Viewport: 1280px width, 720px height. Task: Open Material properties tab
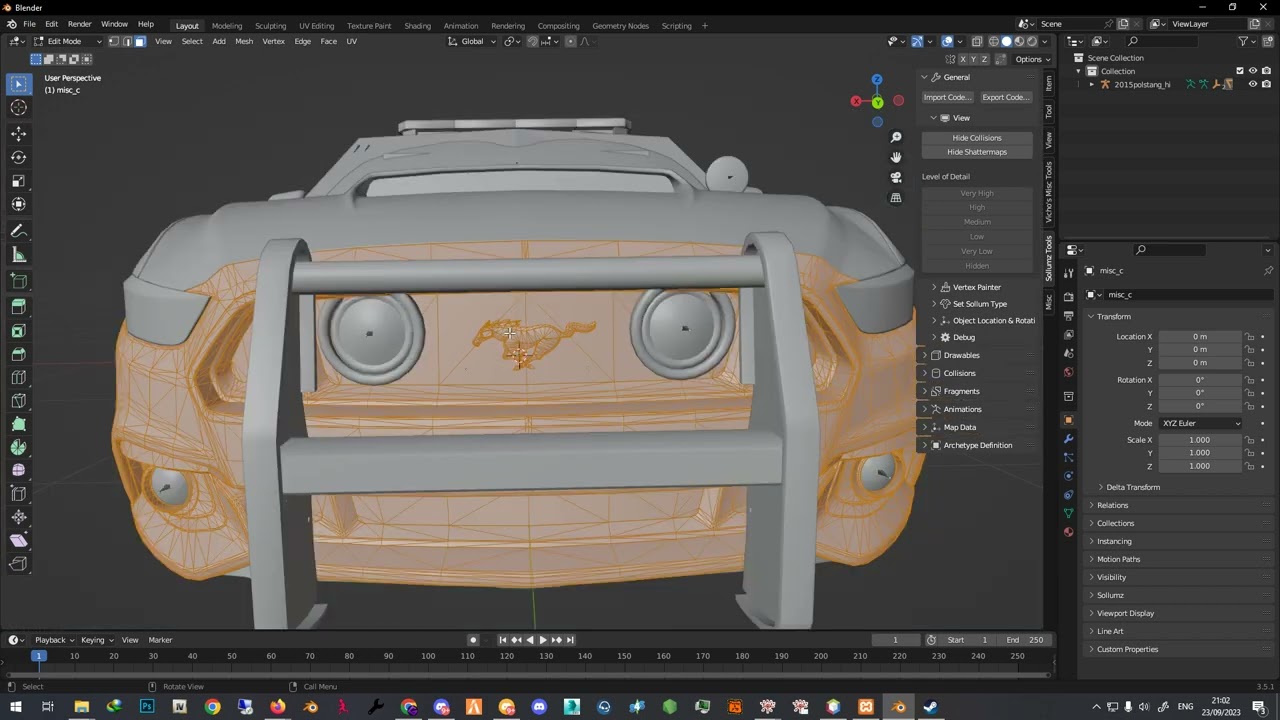(1069, 532)
